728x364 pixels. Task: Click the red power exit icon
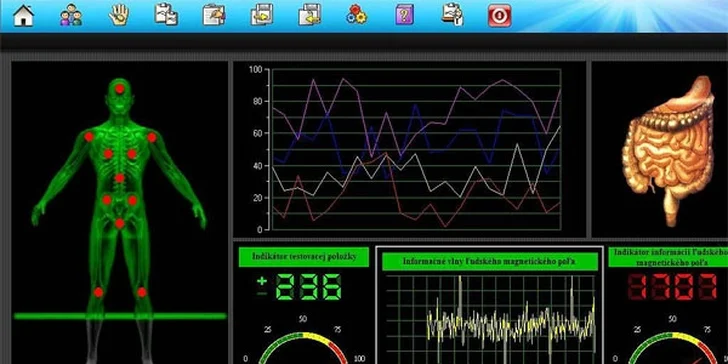pyautogui.click(x=500, y=15)
